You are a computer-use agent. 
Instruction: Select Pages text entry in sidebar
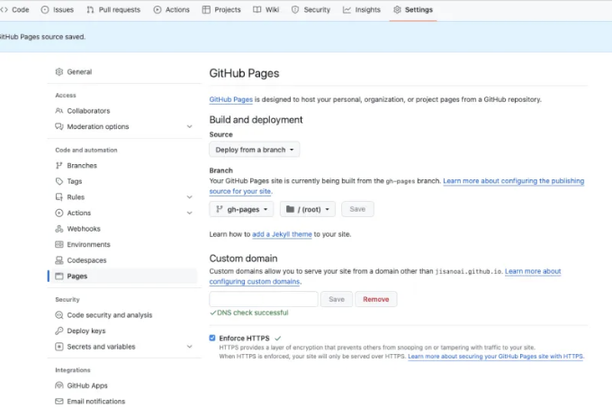coord(77,276)
